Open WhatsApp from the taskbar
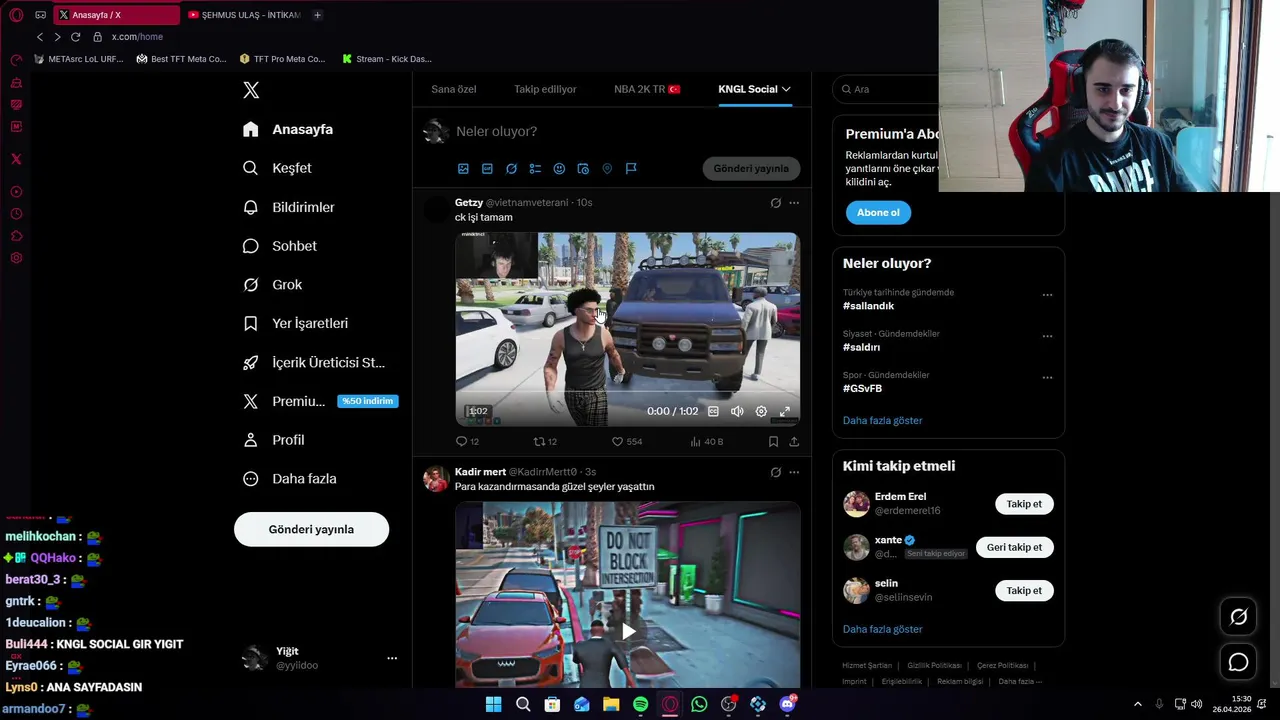 pos(699,705)
